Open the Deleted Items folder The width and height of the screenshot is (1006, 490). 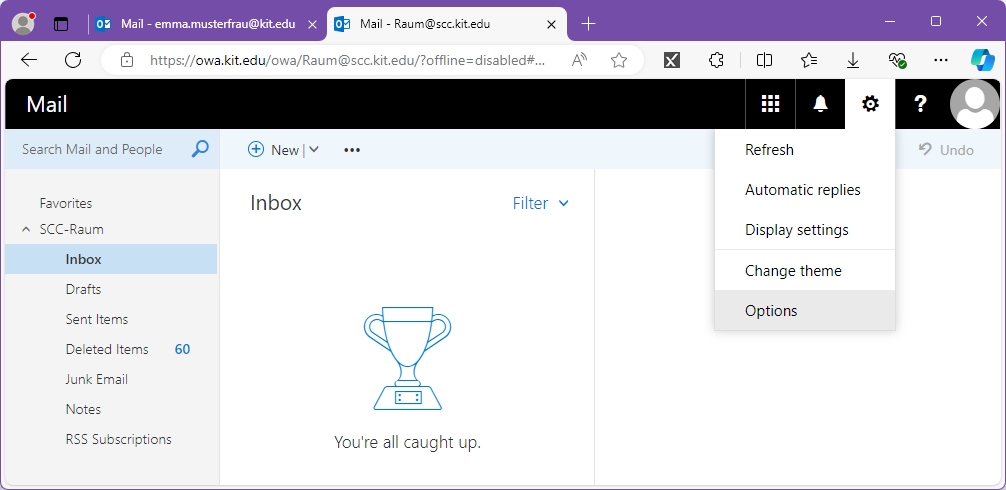(107, 349)
